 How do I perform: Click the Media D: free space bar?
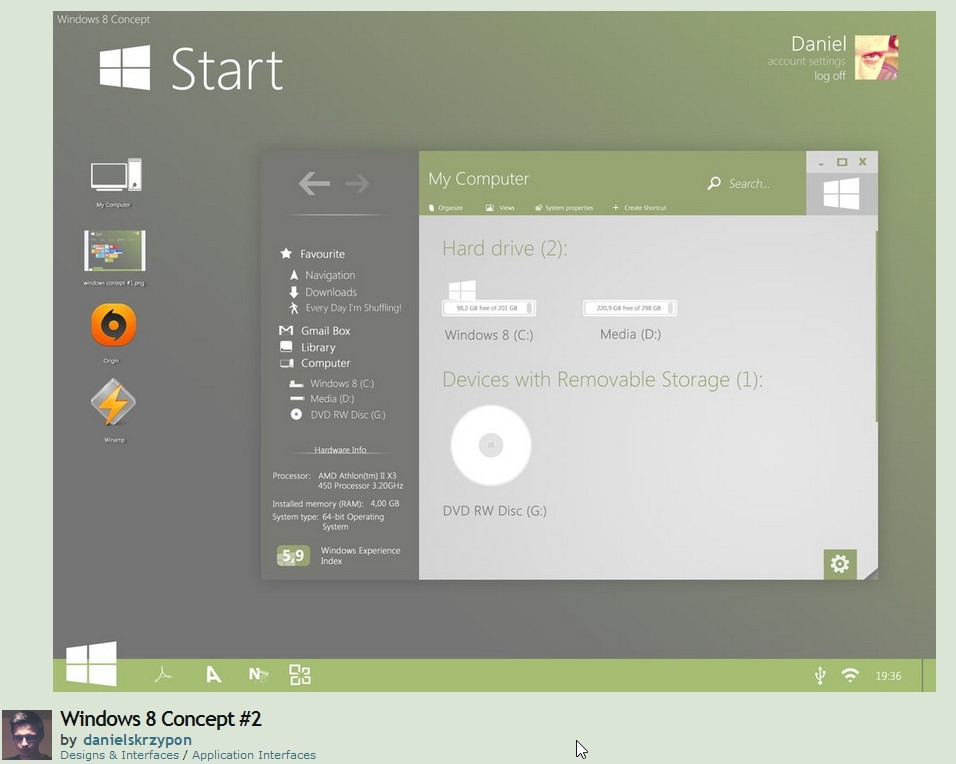coord(630,308)
